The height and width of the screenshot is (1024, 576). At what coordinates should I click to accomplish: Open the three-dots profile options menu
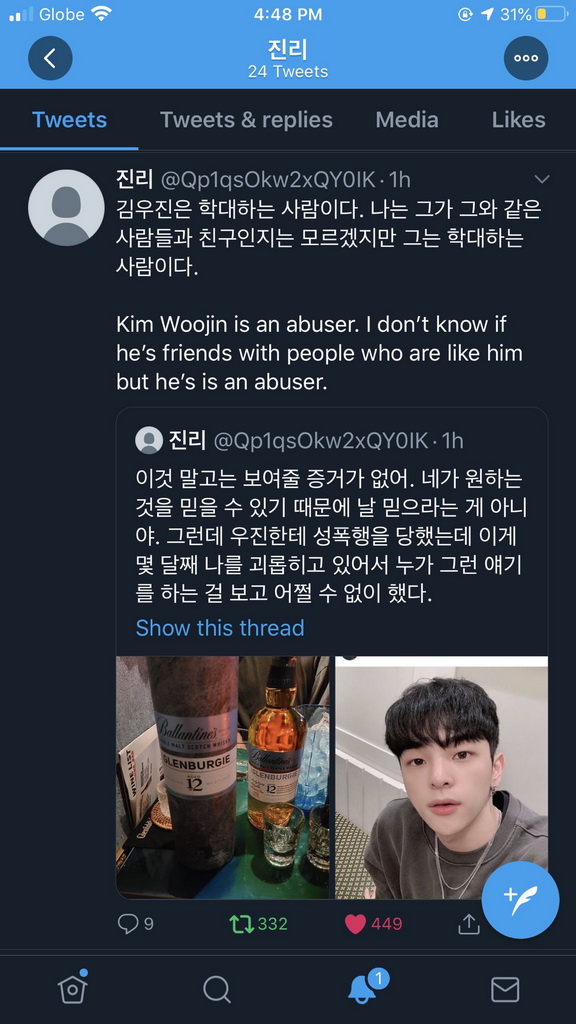526,58
